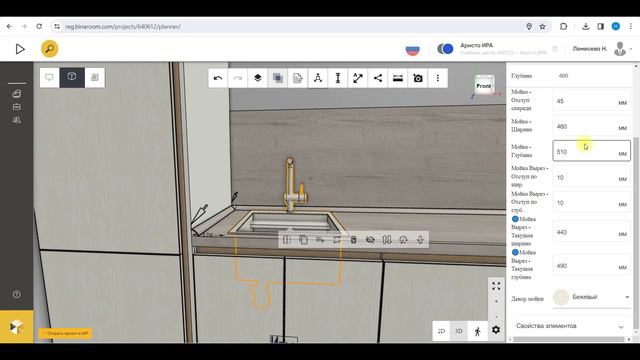Click the yellow search magnifier button
The height and width of the screenshot is (360, 640).
coord(49,49)
